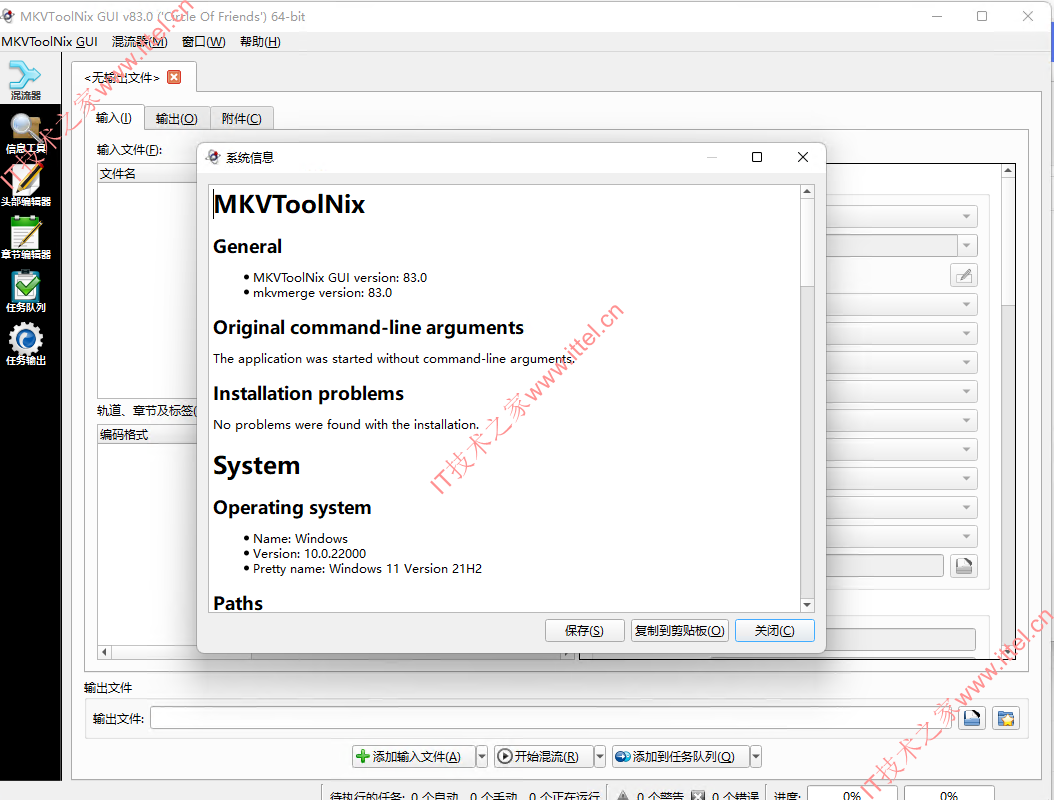Viewport: 1054px width, 800px height.
Task: Click the 'Name: Windows' line
Action: (x=300, y=538)
